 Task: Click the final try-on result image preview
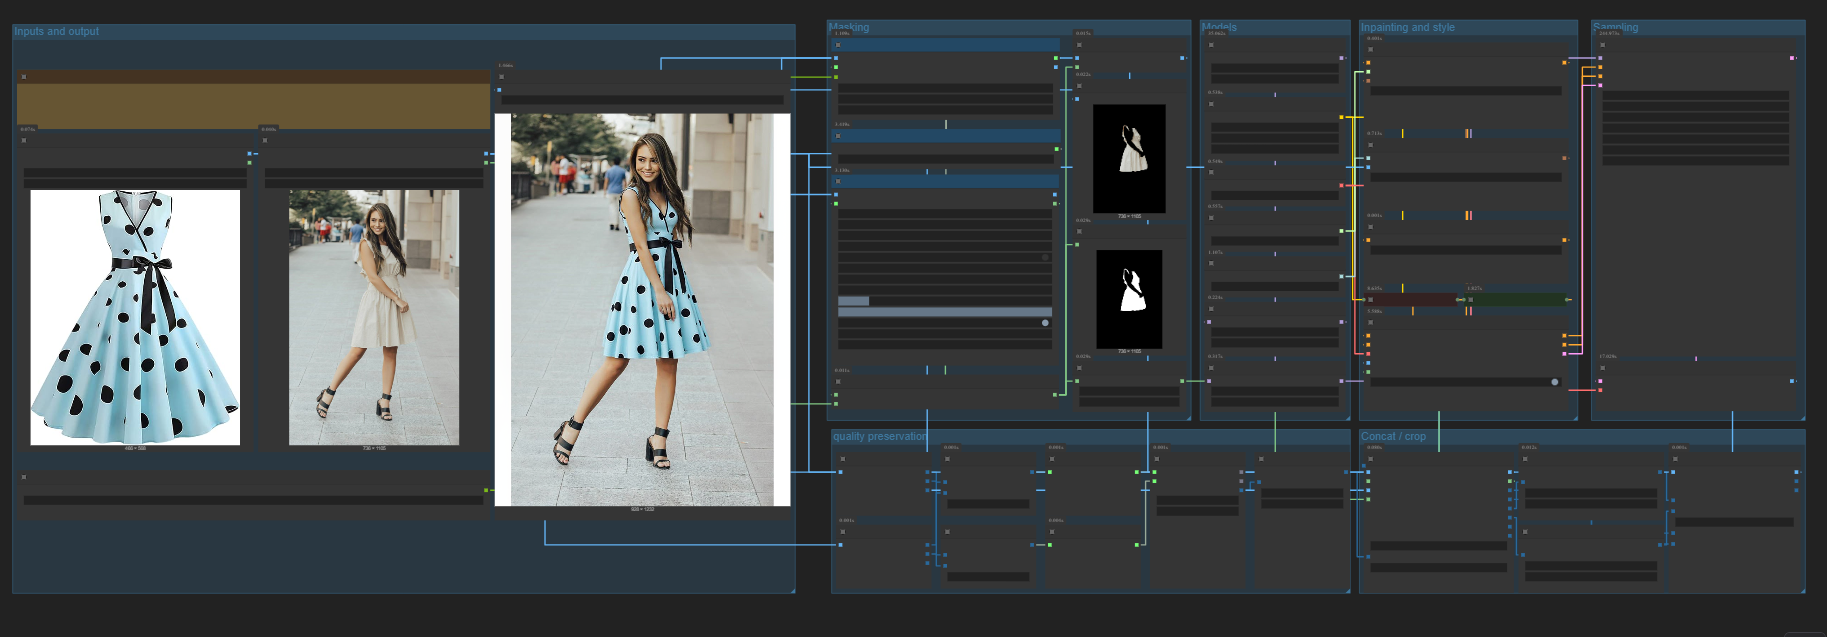[642, 310]
